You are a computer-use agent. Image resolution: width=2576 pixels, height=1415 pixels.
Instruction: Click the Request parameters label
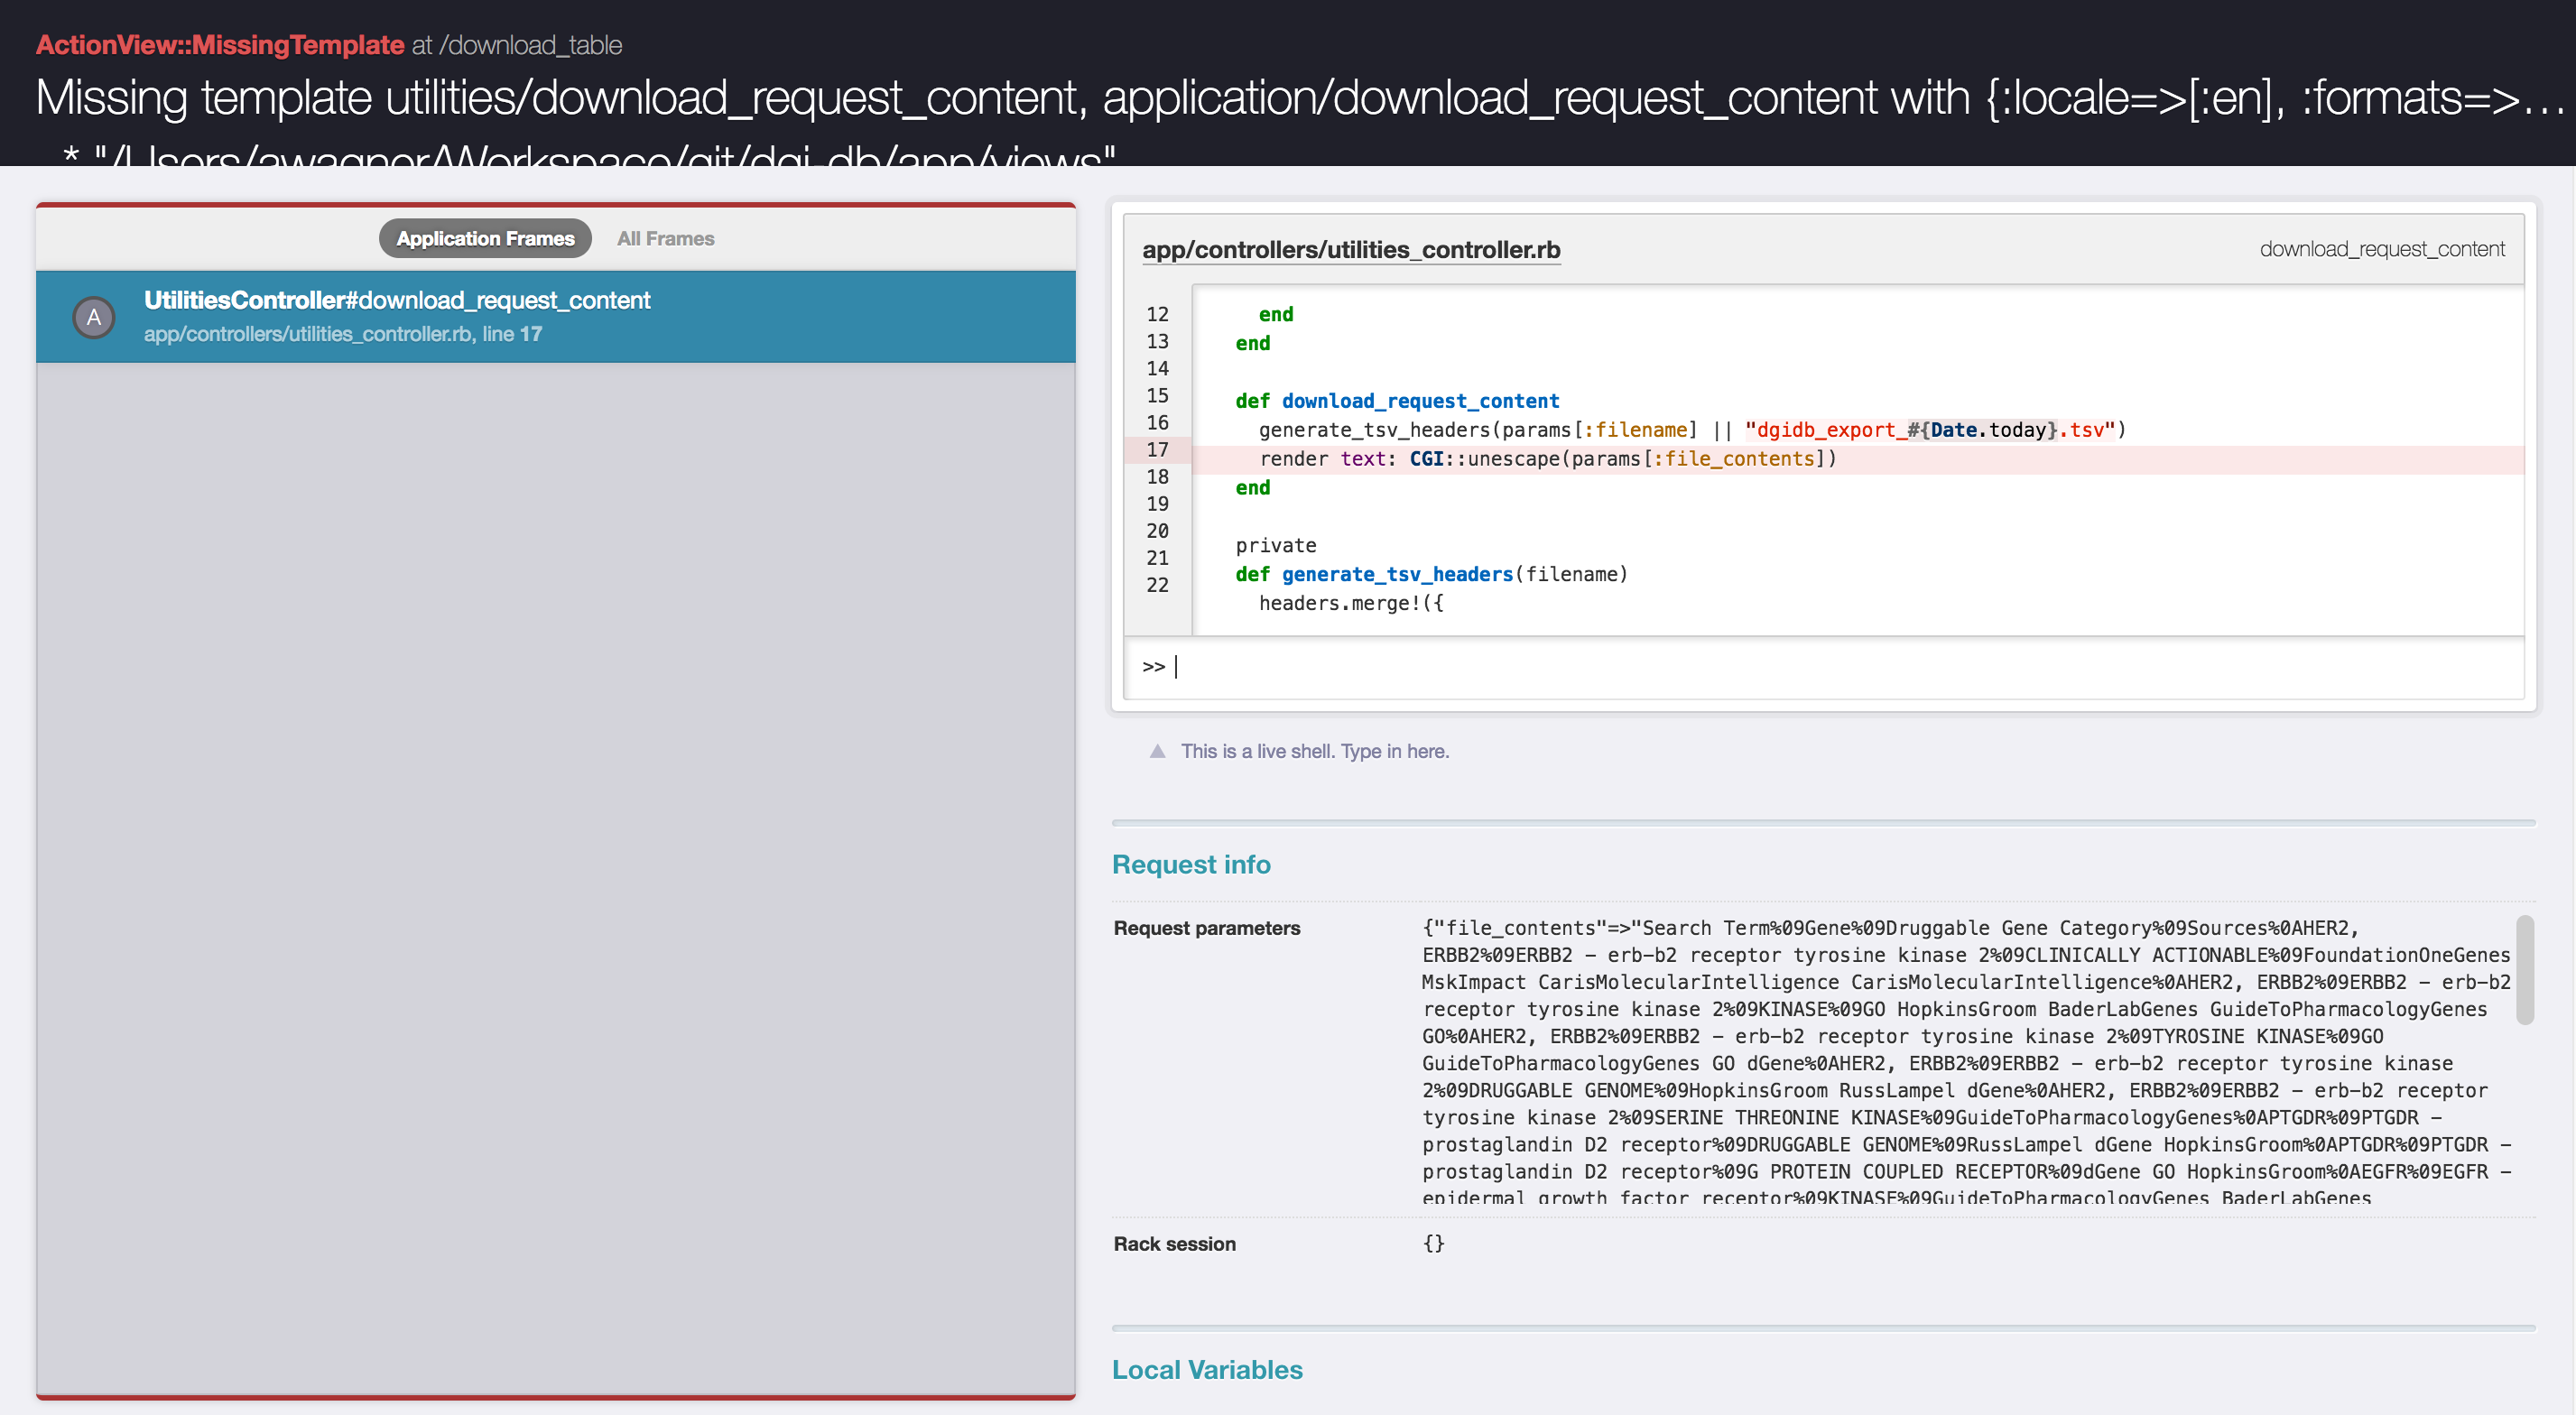1206,928
